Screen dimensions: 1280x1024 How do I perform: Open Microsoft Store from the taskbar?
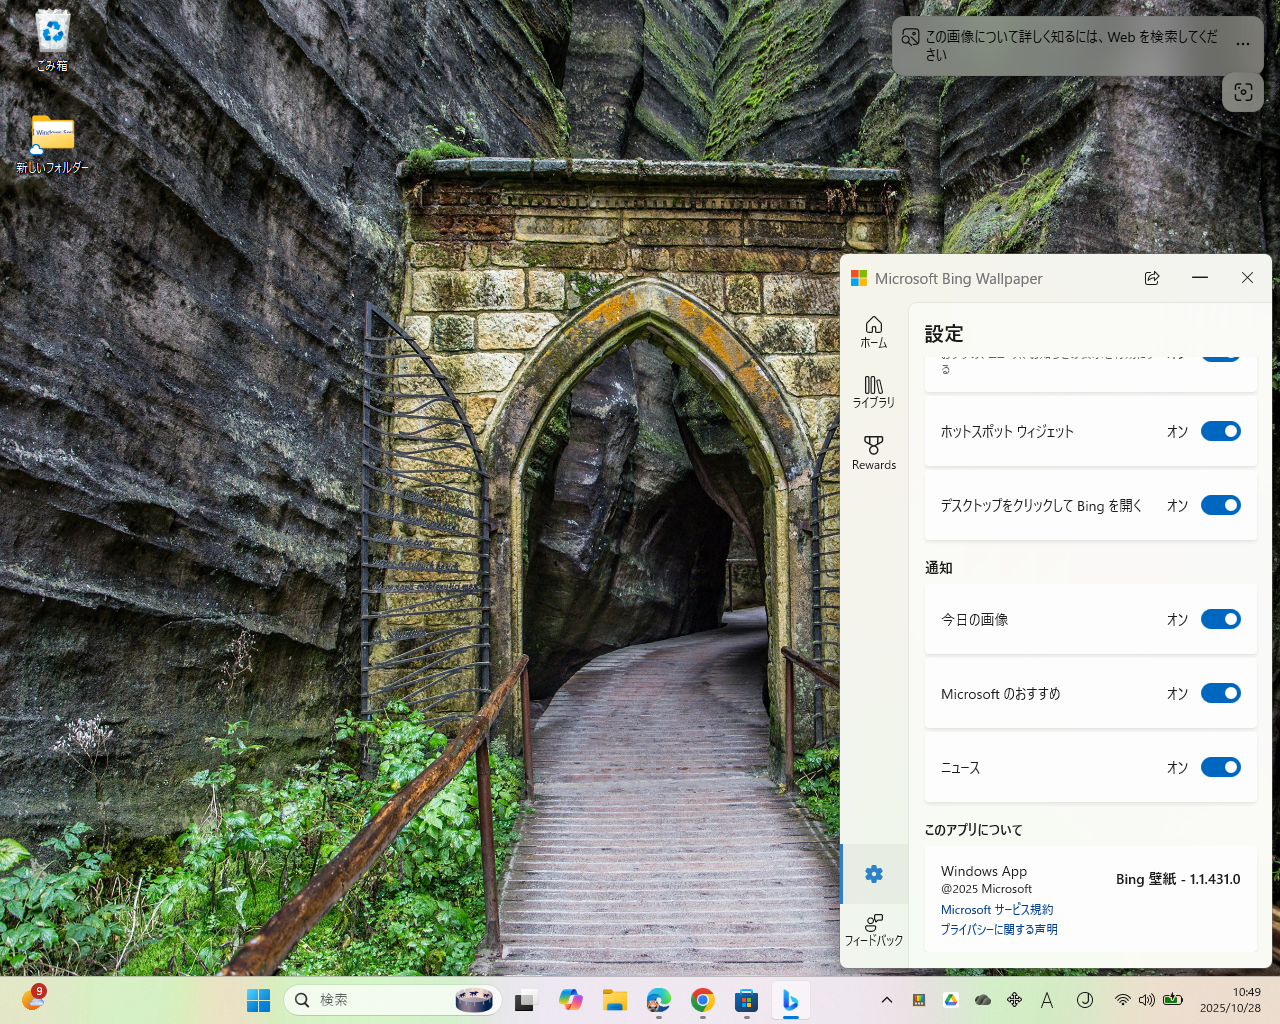click(x=746, y=1000)
